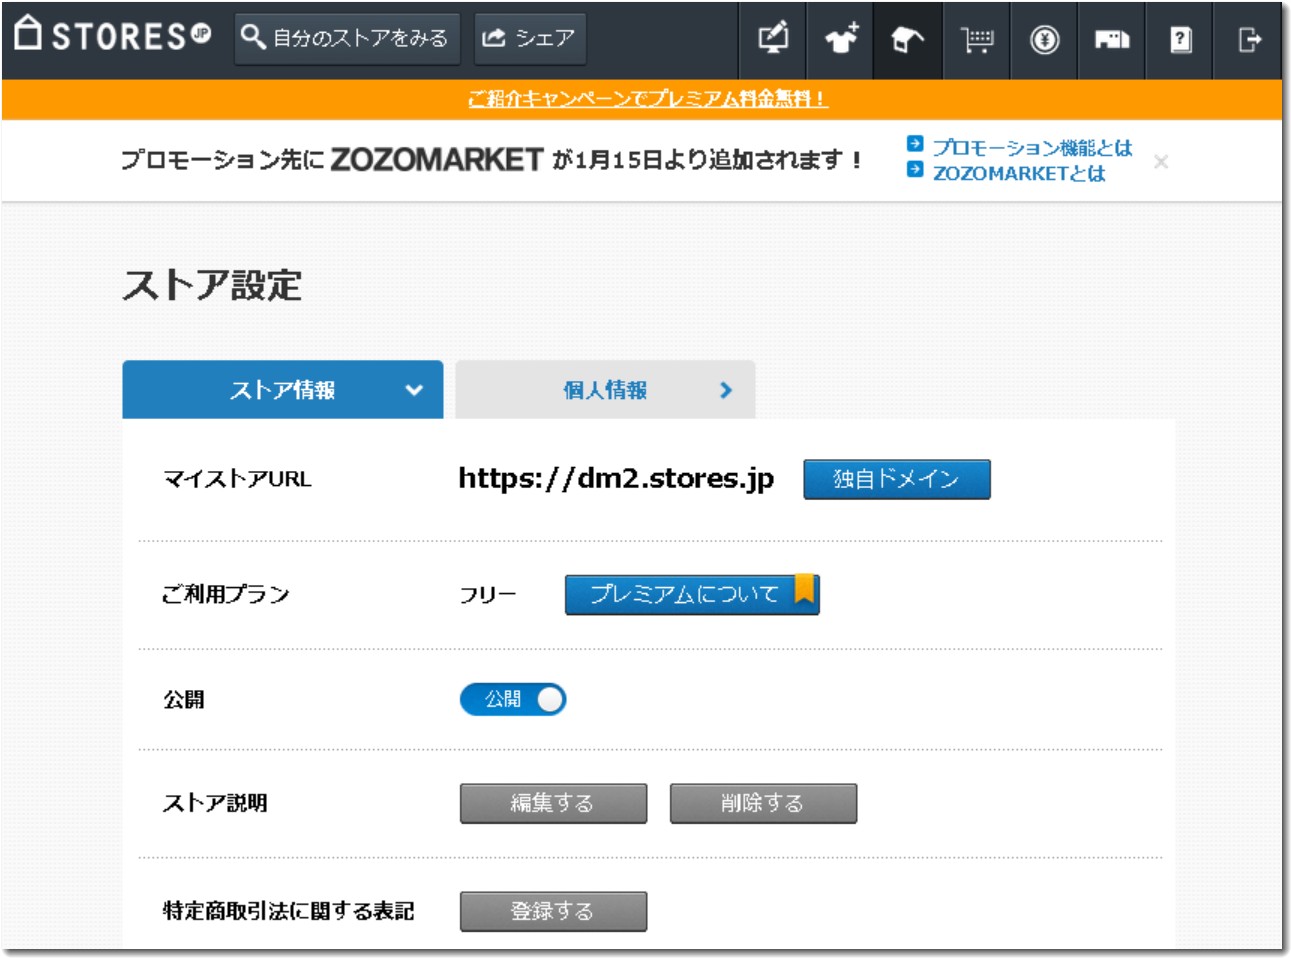Click the warehouse storage icon
1291x958 pixels.
(1112, 40)
